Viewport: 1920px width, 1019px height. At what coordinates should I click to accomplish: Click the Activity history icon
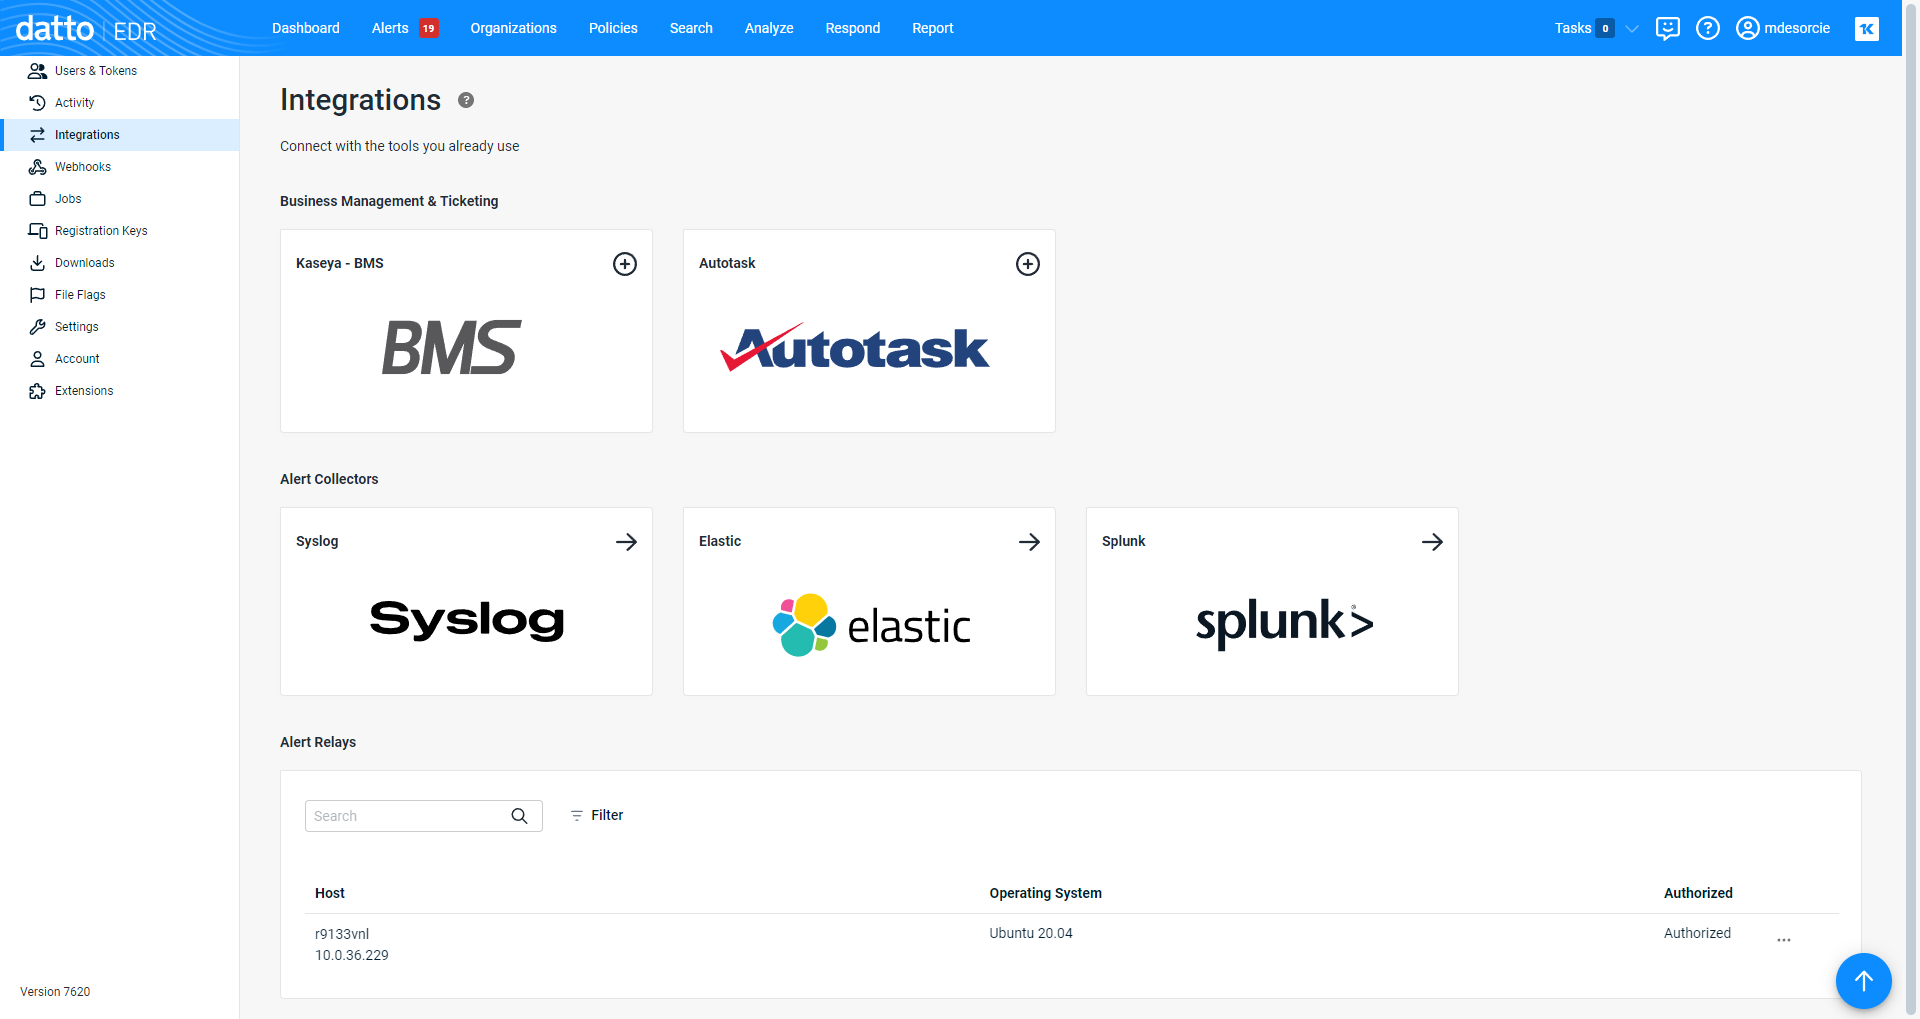point(38,103)
